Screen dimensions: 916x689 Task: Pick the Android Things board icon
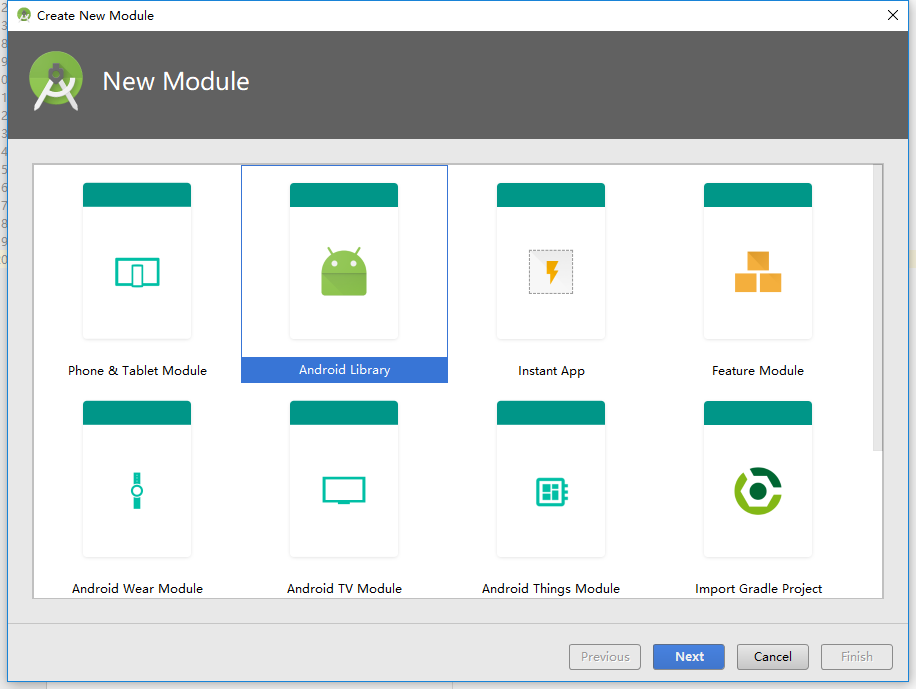click(551, 491)
